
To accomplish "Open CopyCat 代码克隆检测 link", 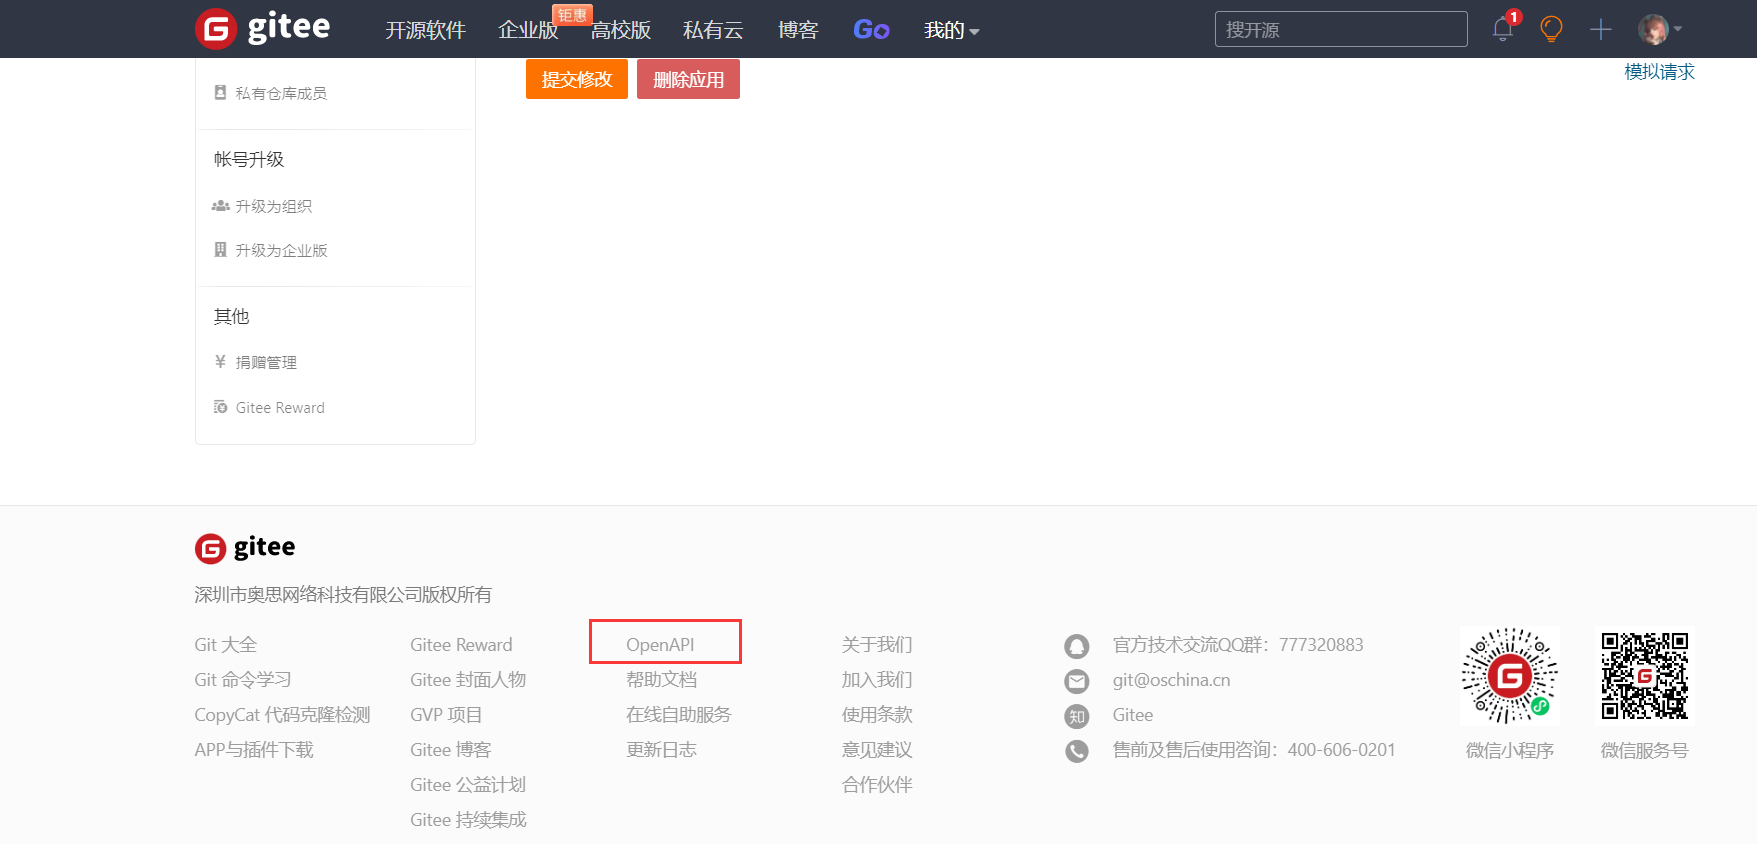I will tap(282, 715).
